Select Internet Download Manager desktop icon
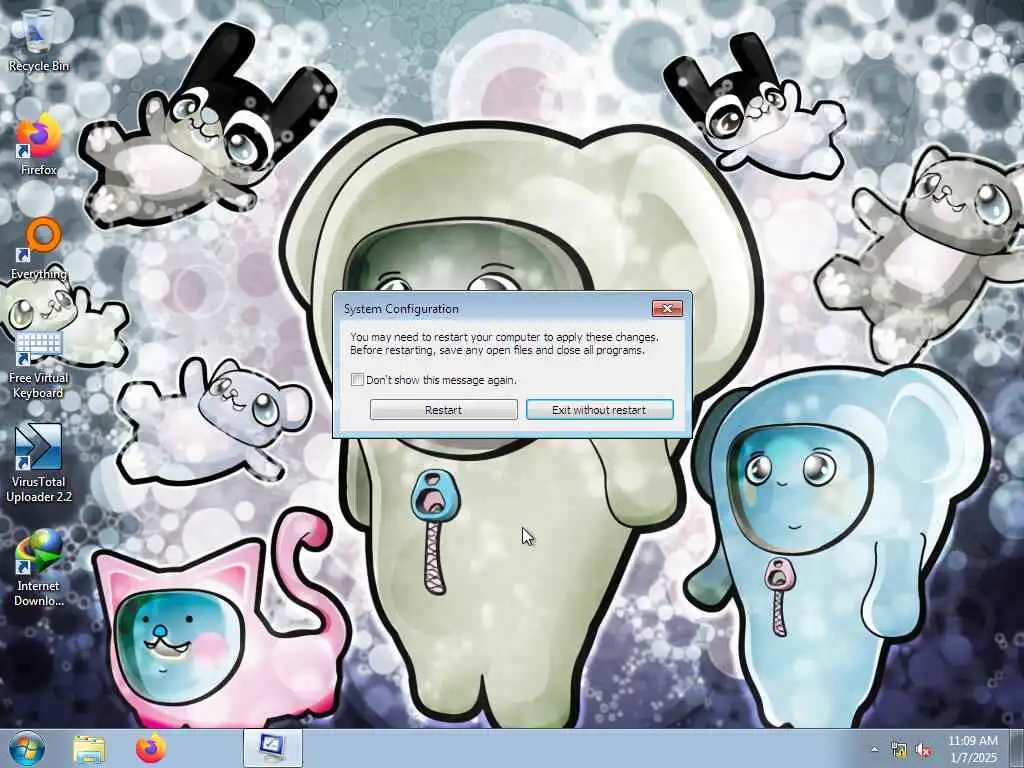This screenshot has width=1024, height=768. (x=38, y=568)
